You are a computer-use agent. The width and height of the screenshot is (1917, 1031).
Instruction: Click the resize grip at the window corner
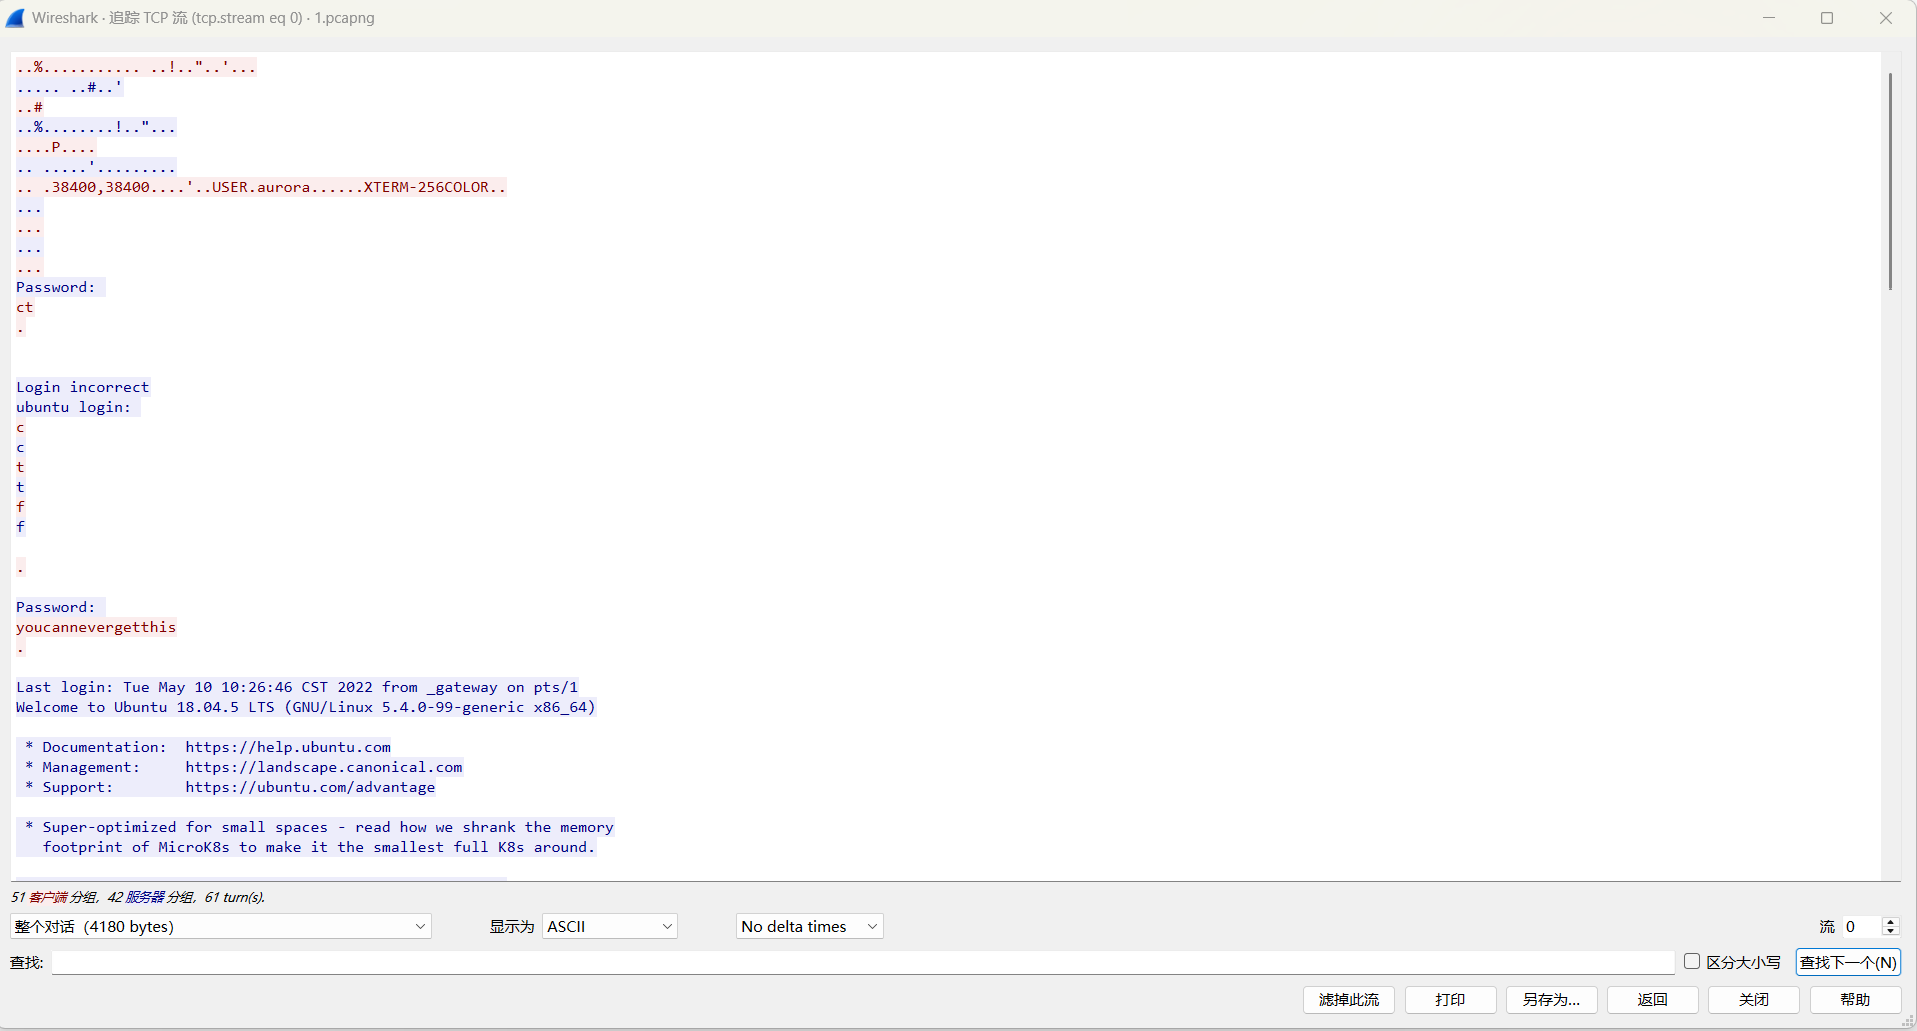pos(1907,1021)
